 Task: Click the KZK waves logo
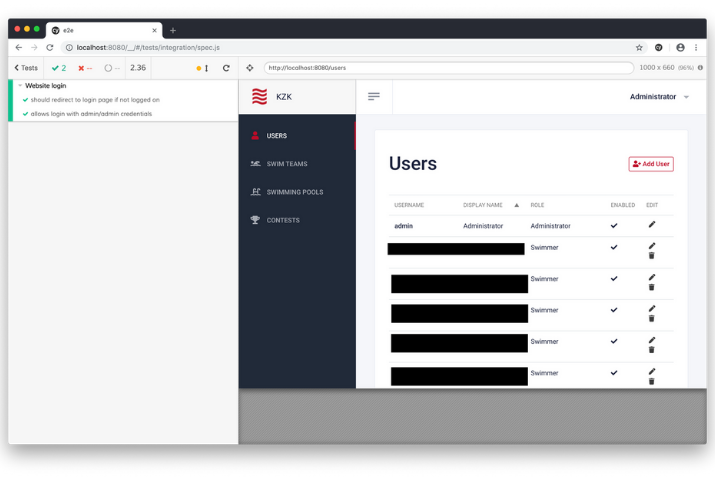(259, 97)
